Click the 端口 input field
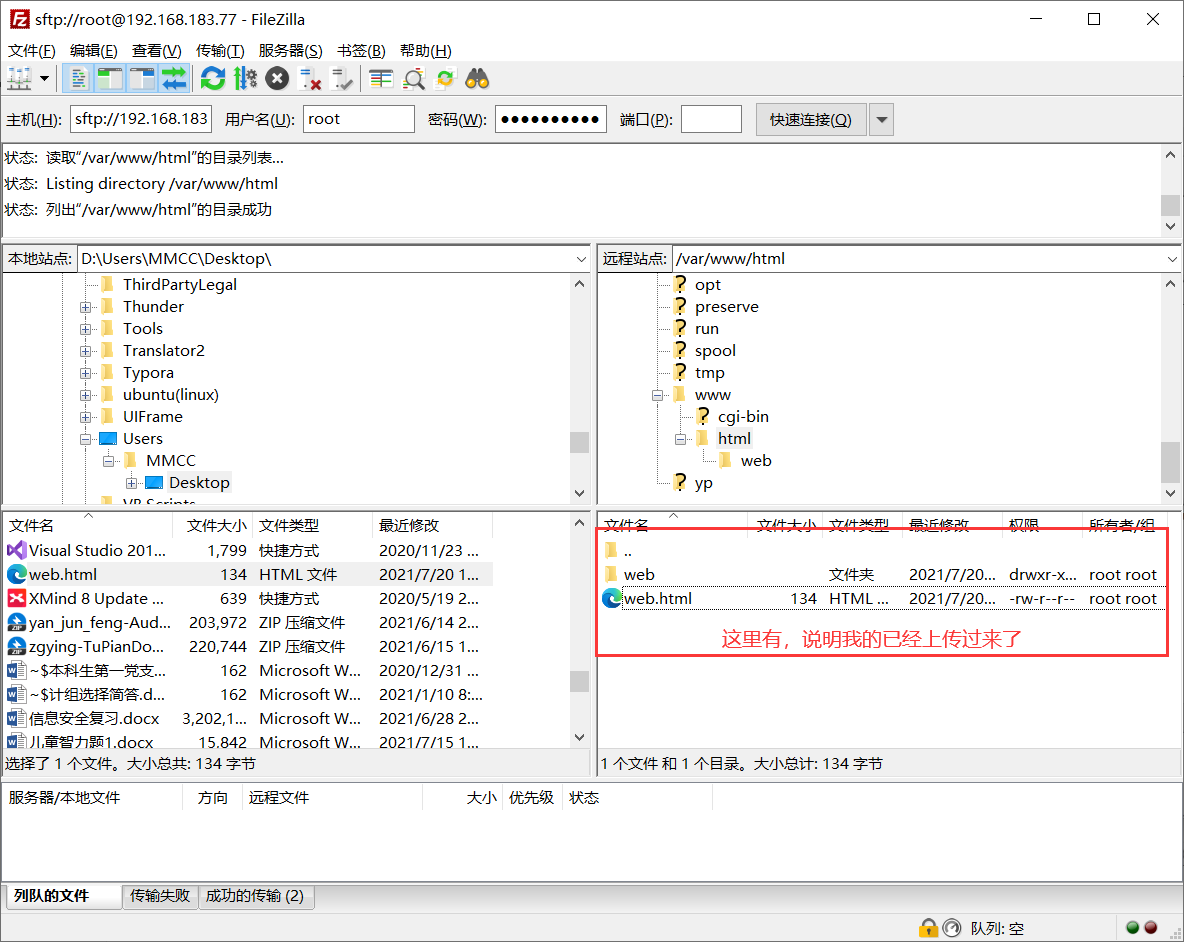Viewport: 1184px width, 942px height. click(x=710, y=118)
